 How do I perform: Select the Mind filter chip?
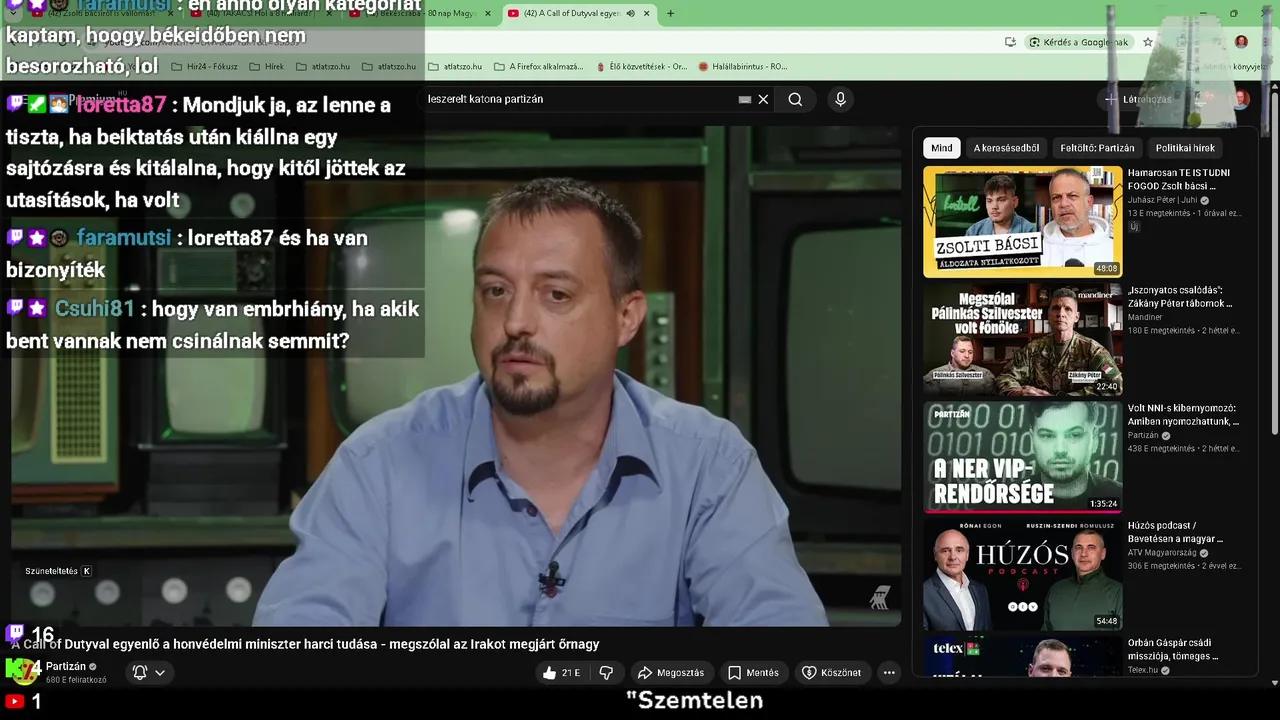[x=942, y=148]
